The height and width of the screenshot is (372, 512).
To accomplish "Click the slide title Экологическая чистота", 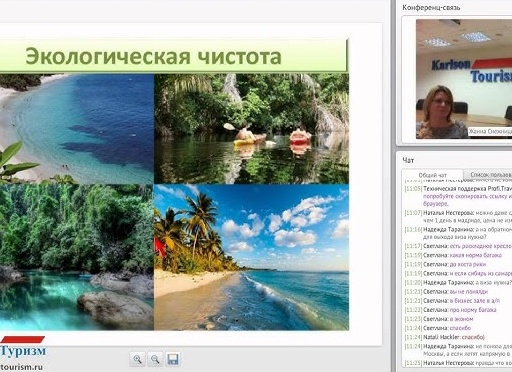I will point(153,56).
